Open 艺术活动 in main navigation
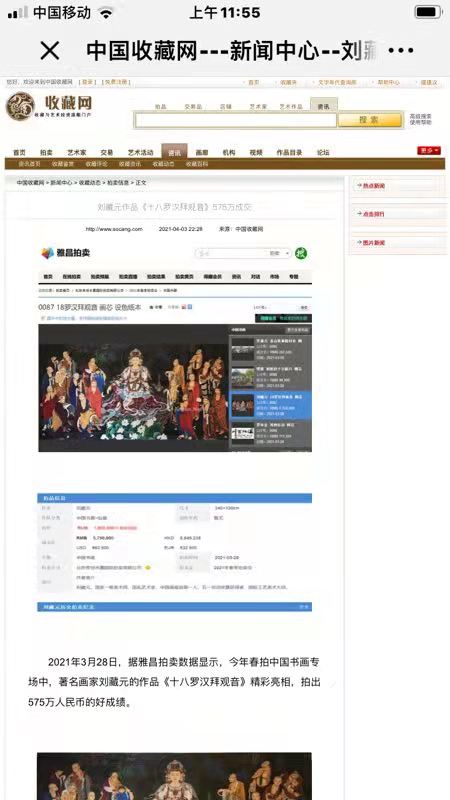Screen dimensions: 450x800 coord(140,152)
